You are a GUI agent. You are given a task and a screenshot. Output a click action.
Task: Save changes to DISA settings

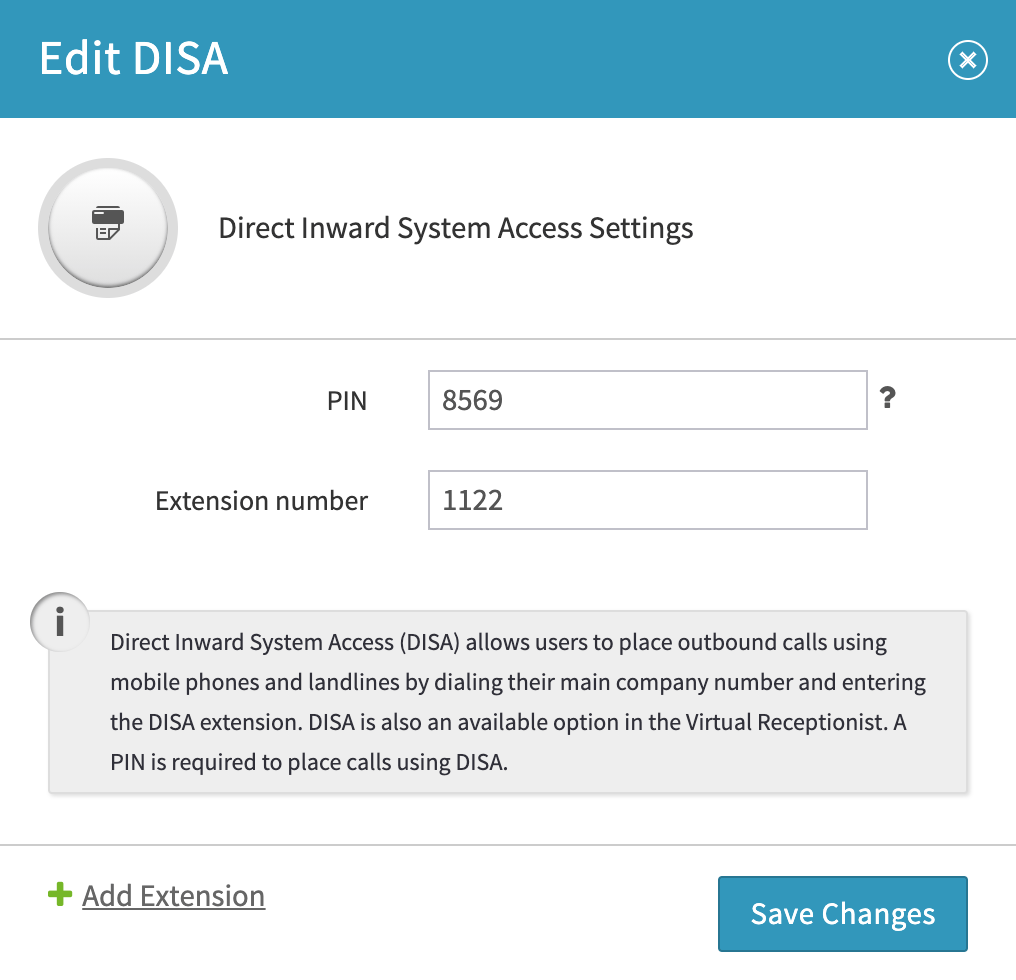click(x=842, y=914)
